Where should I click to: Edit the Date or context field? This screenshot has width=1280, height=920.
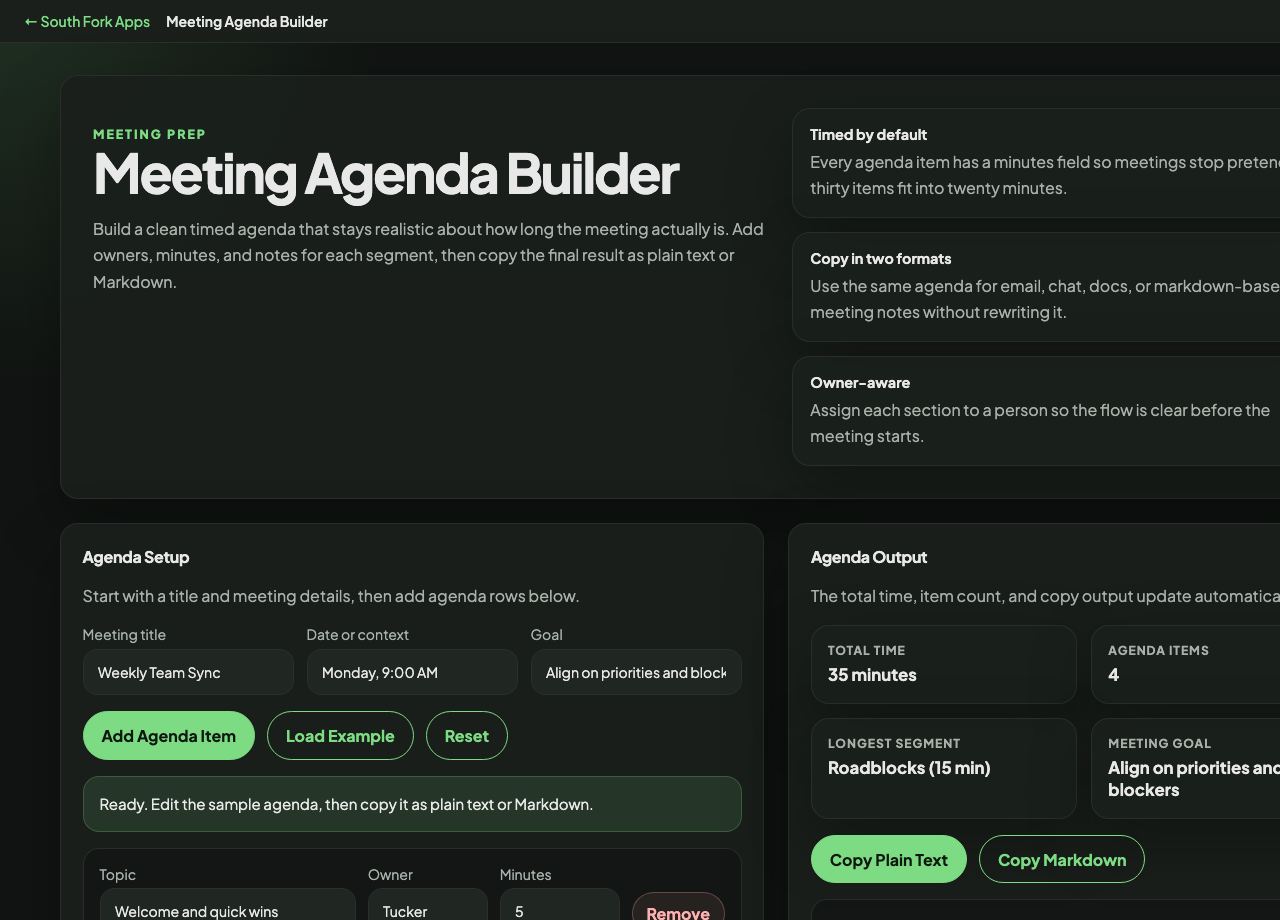click(x=412, y=672)
